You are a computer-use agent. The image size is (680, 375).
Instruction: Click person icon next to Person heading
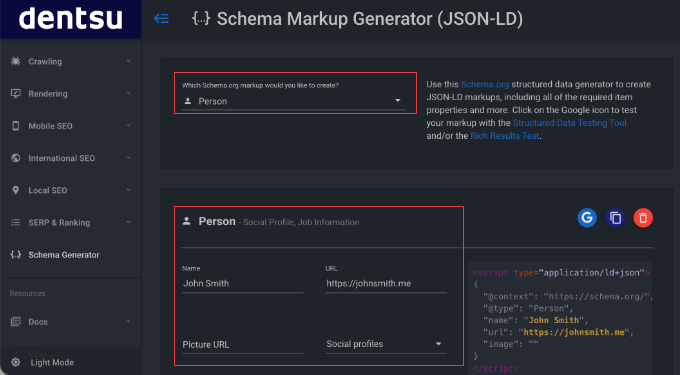tap(186, 221)
